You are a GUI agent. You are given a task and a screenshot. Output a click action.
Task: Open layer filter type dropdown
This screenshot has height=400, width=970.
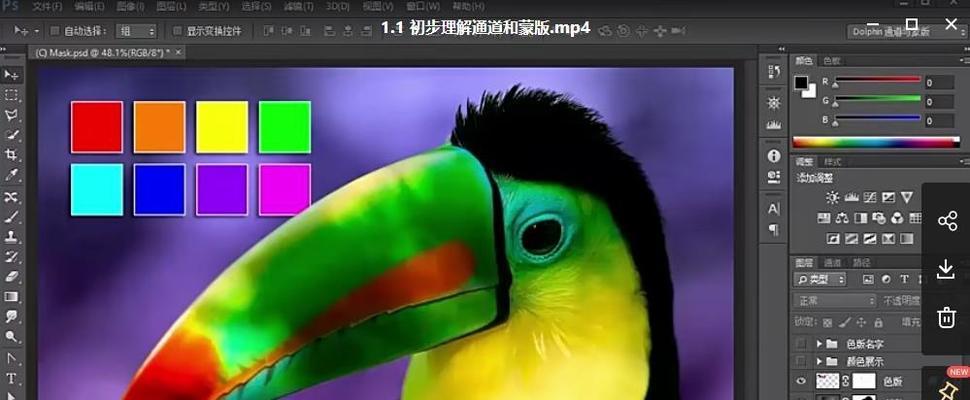pos(820,279)
